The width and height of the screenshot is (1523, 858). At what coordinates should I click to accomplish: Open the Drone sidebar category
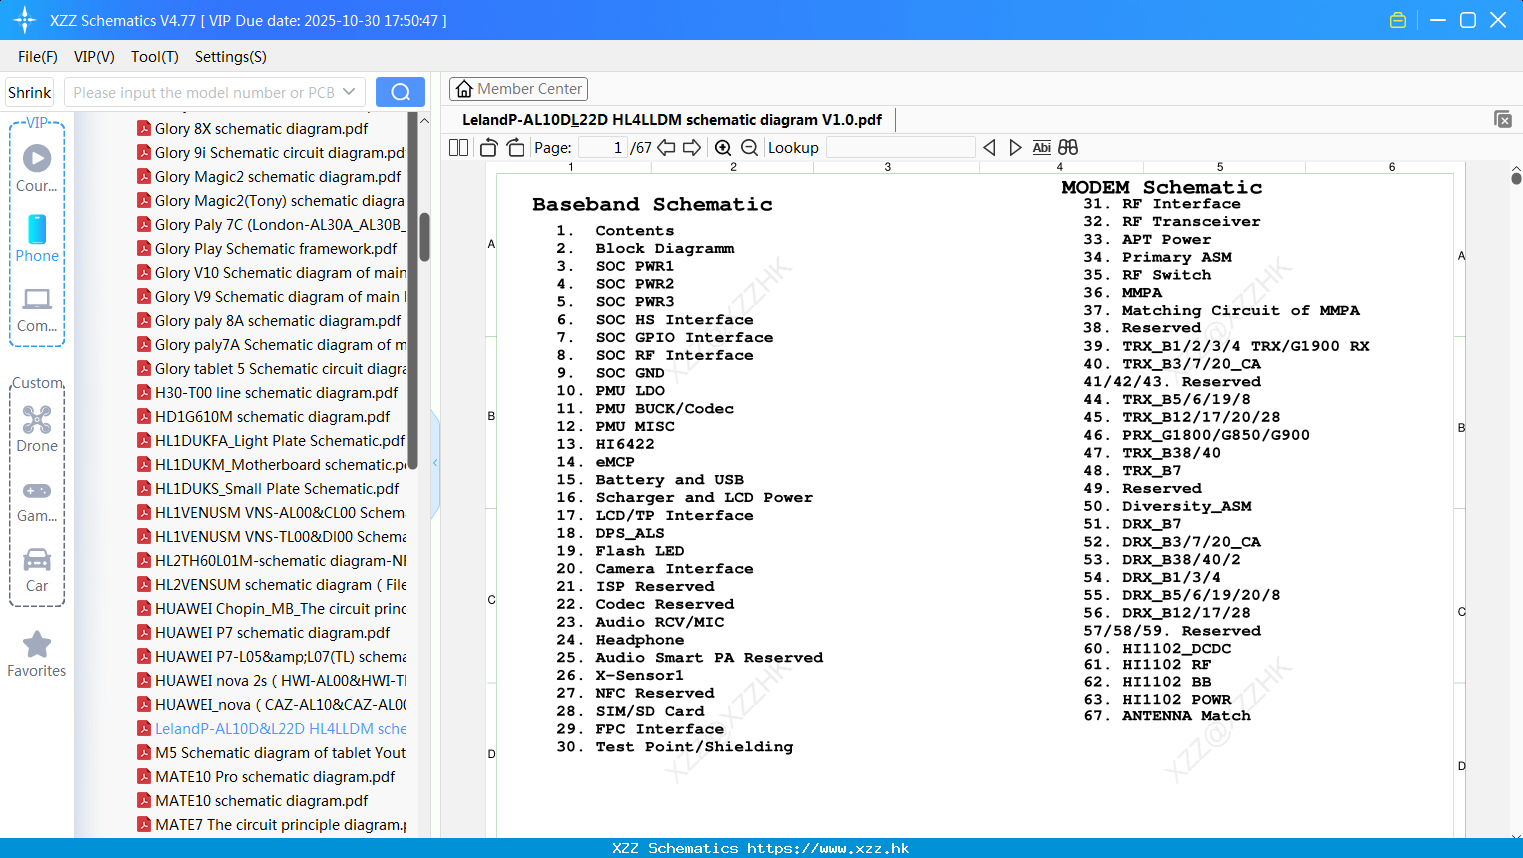click(x=37, y=429)
